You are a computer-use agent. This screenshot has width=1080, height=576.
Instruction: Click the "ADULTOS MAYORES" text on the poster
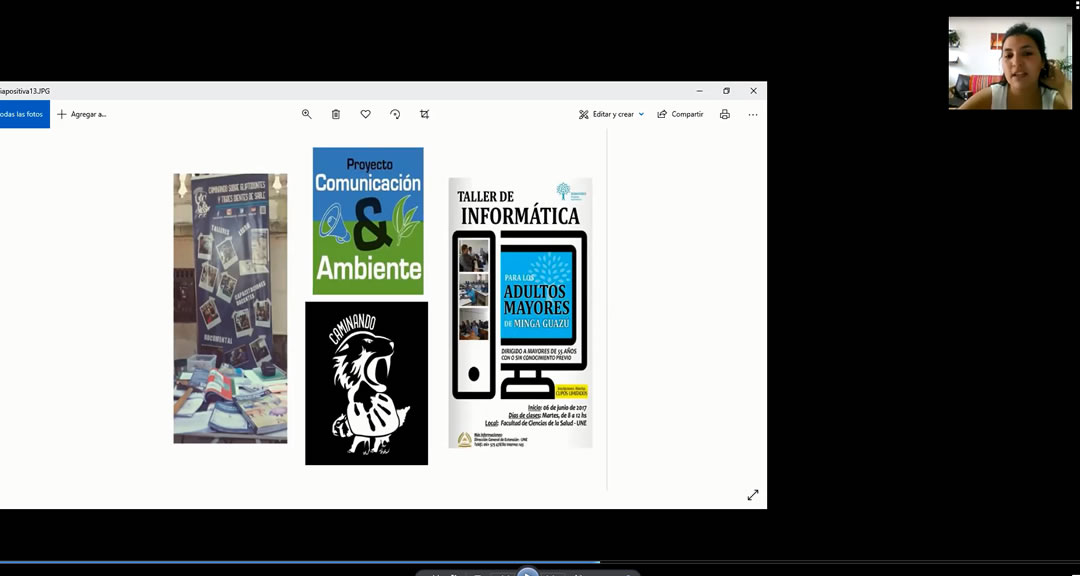(537, 298)
